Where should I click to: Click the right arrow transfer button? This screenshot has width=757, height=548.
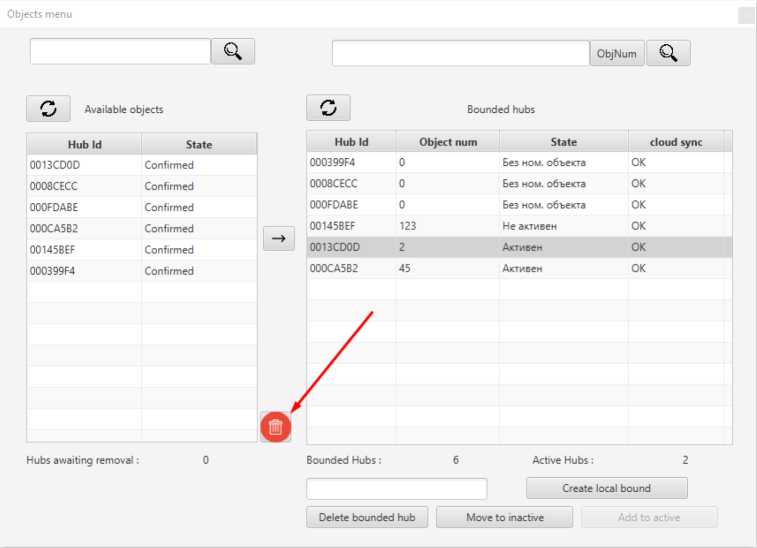[279, 238]
